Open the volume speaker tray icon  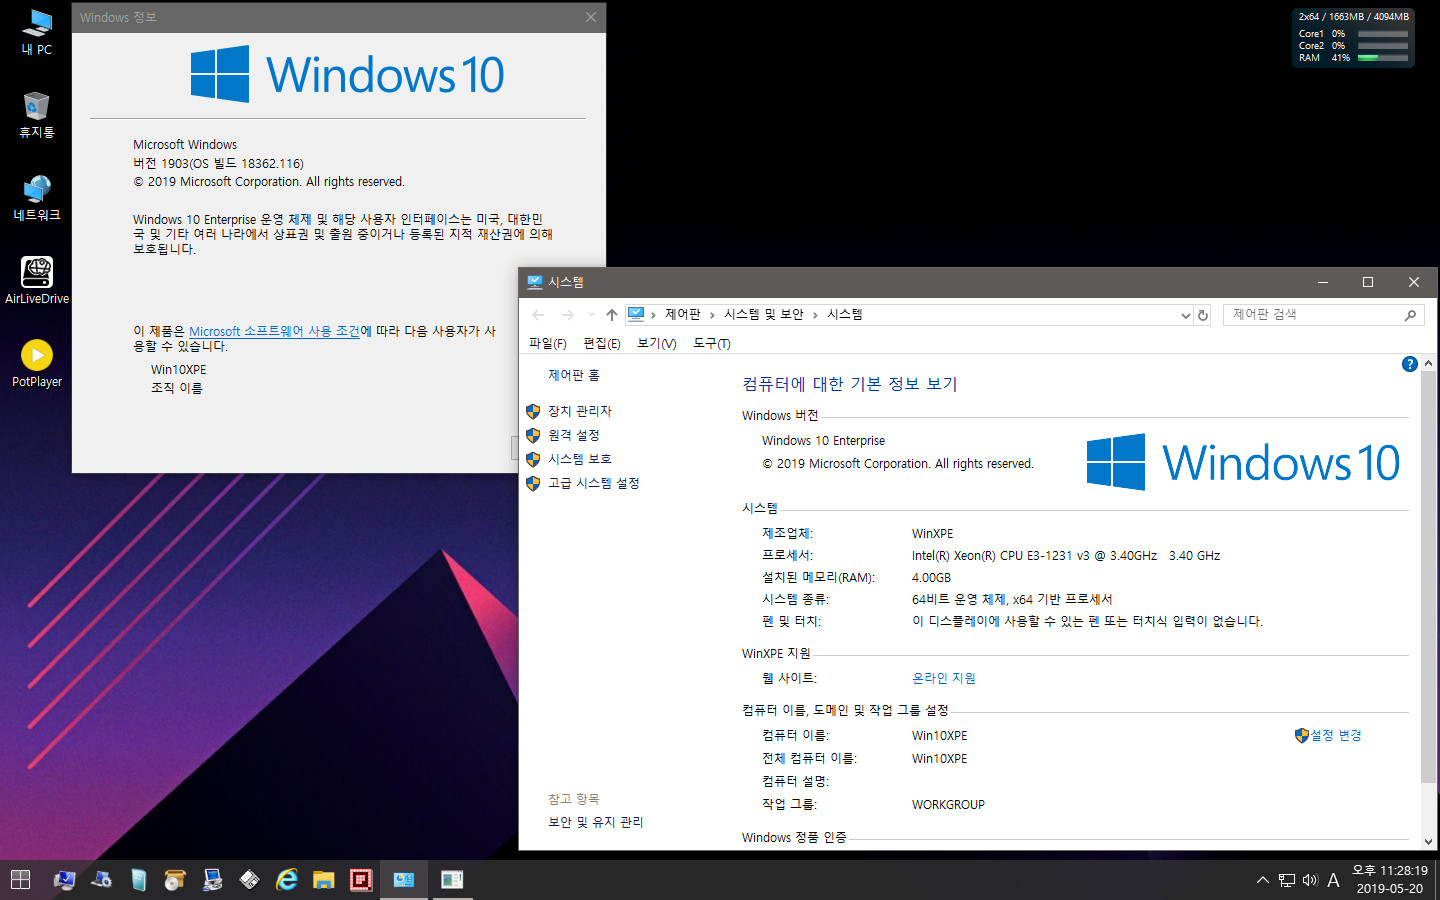1310,880
